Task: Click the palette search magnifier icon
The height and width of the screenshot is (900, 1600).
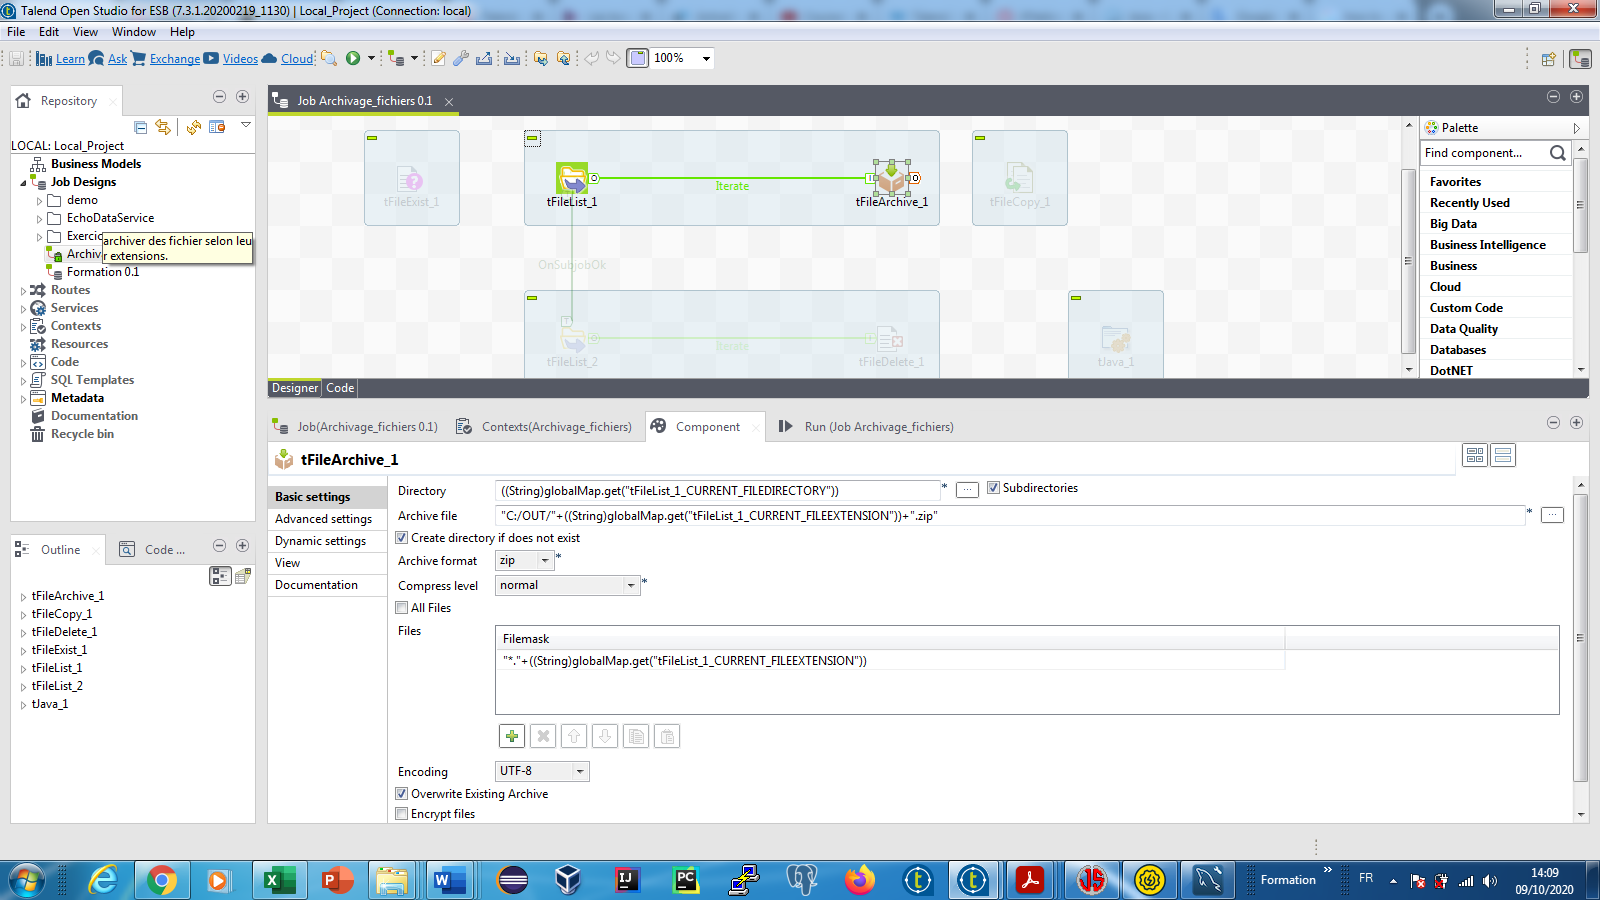Action: tap(1557, 153)
